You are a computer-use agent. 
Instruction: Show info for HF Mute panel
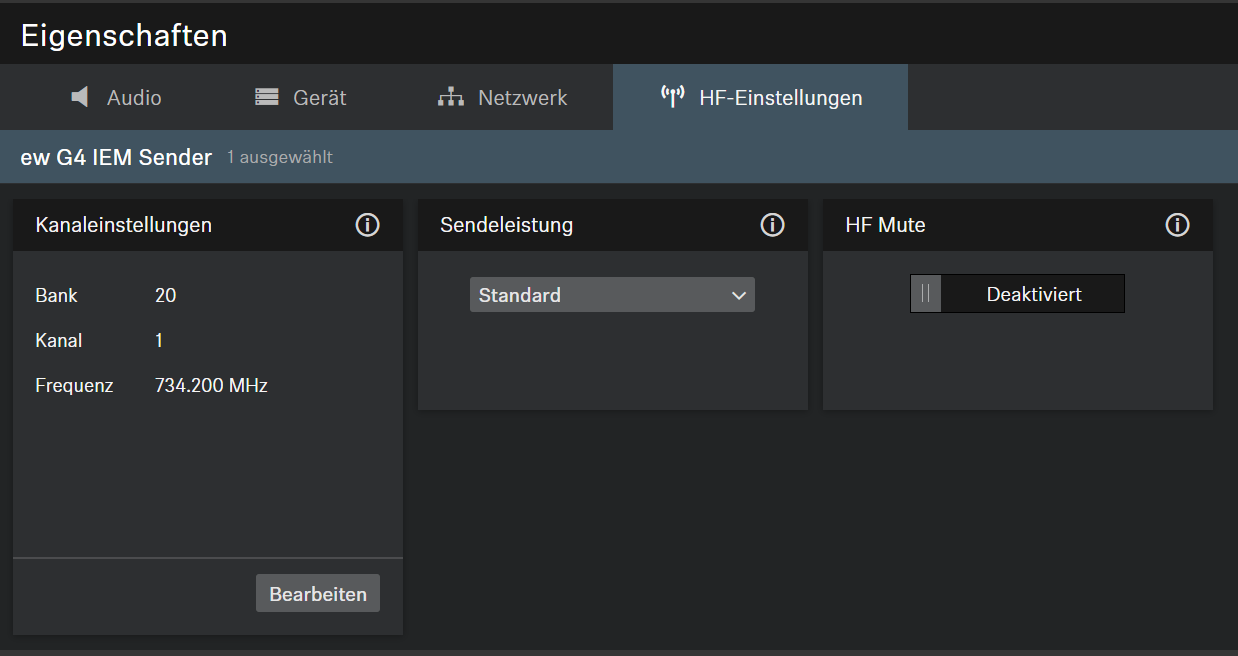(1177, 225)
